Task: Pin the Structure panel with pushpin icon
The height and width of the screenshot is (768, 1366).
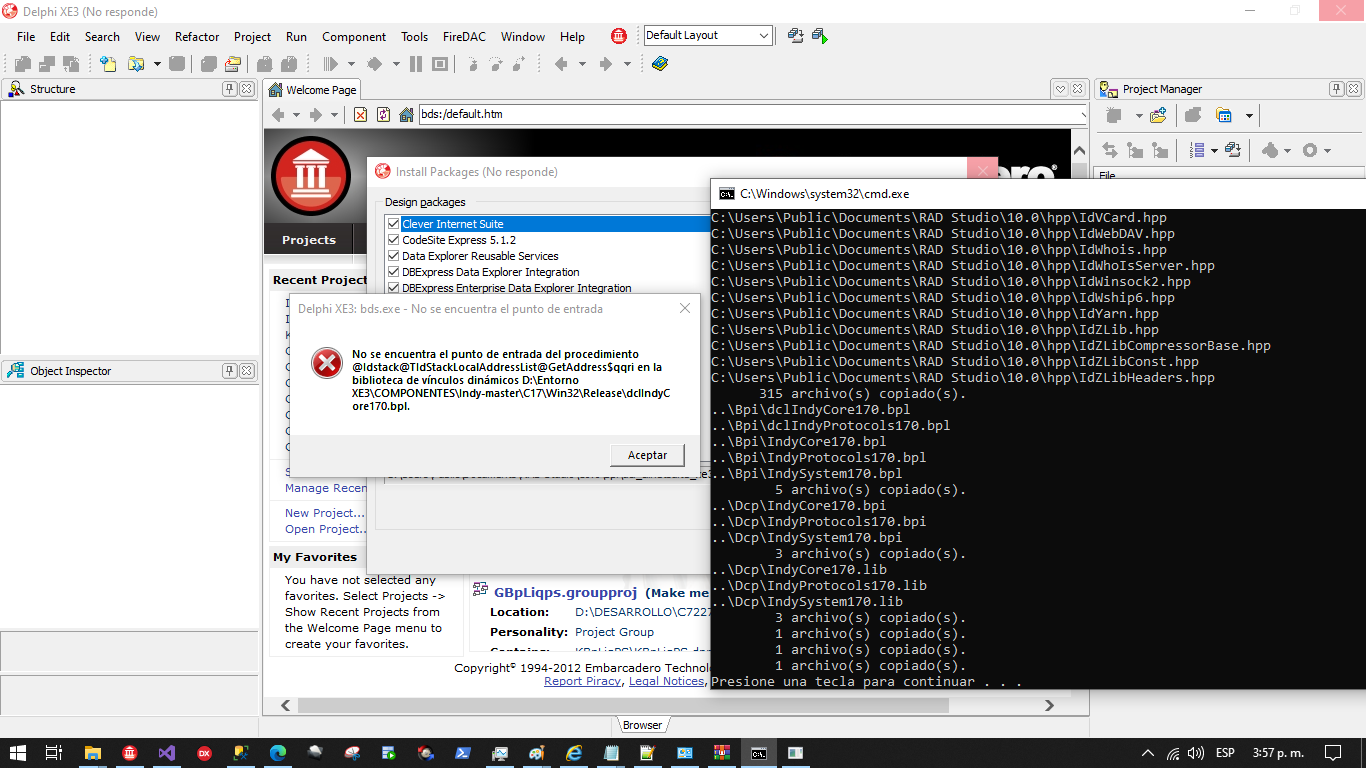Action: pyautogui.click(x=229, y=89)
